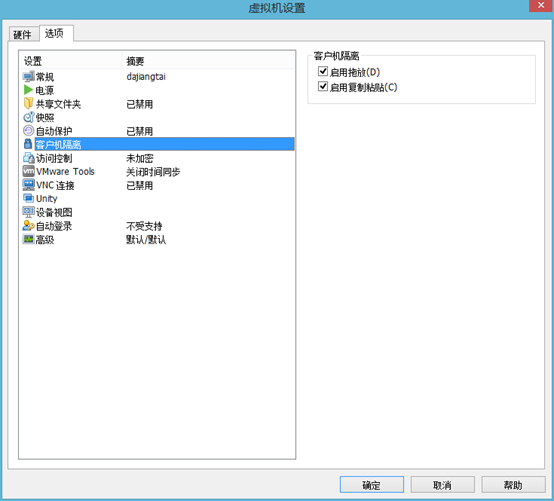This screenshot has width=554, height=501.
Task: Click the 快照 snapshot icon
Action: click(28, 117)
